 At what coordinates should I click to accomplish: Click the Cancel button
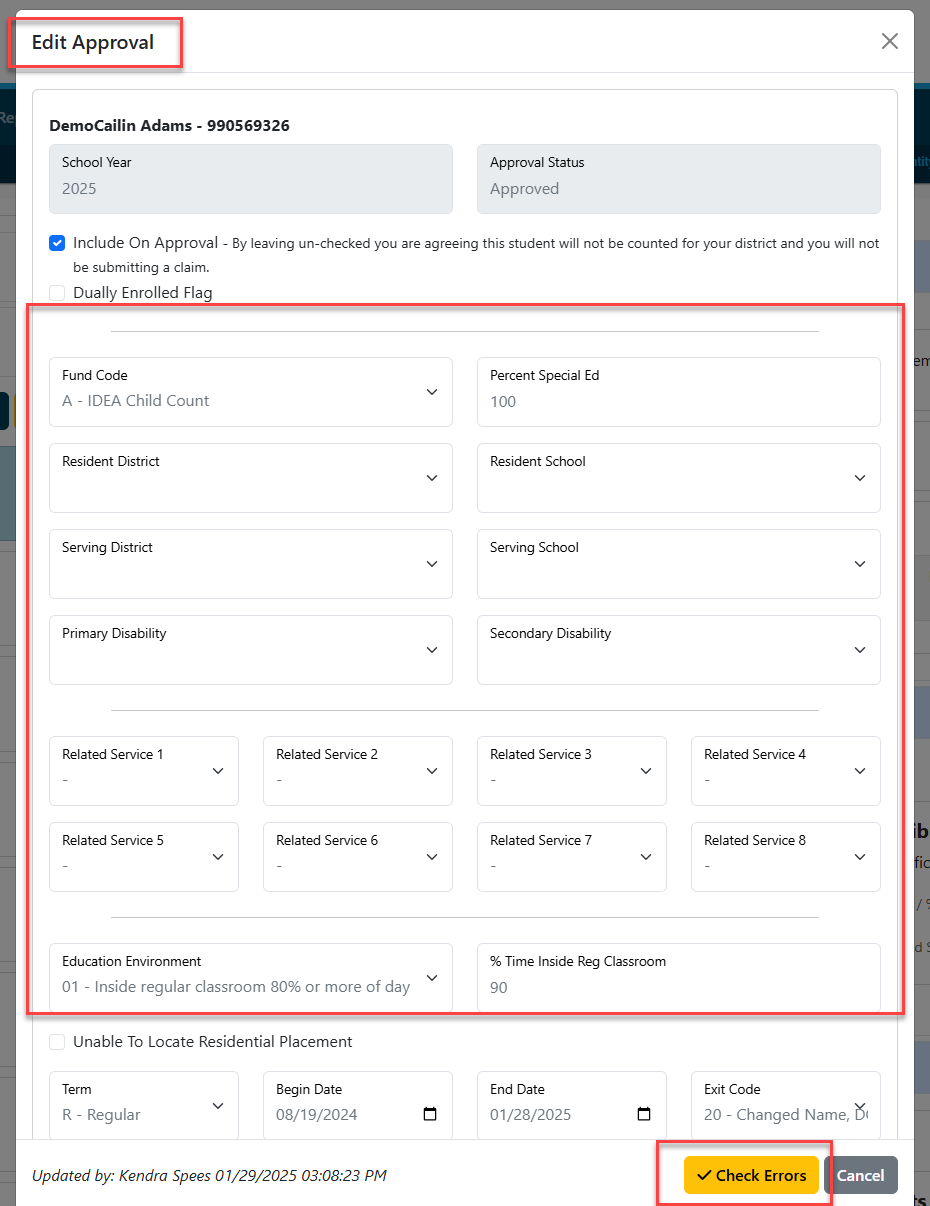(x=861, y=1175)
